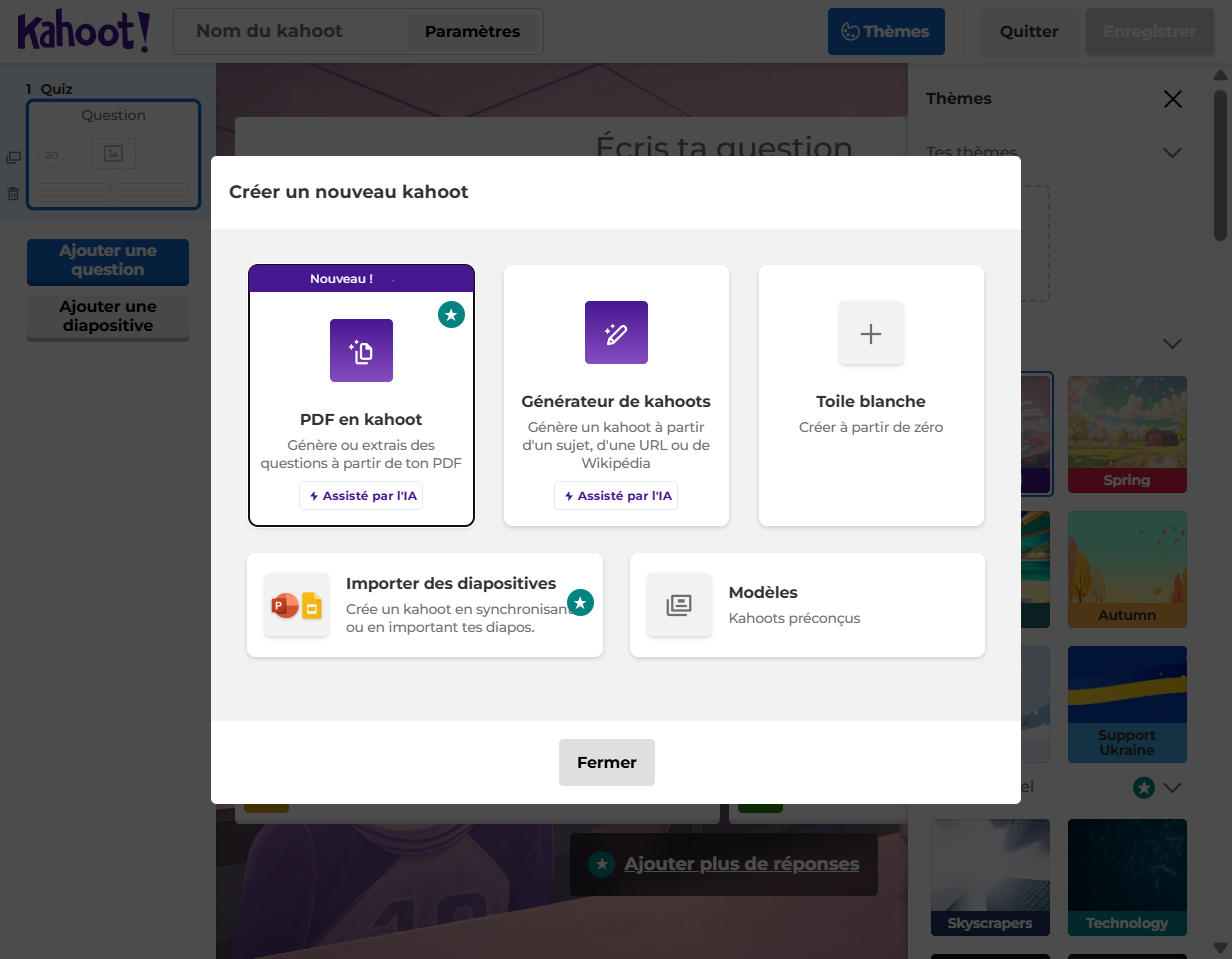
Task: Click Ajouter plus de réponses link
Action: (x=741, y=864)
